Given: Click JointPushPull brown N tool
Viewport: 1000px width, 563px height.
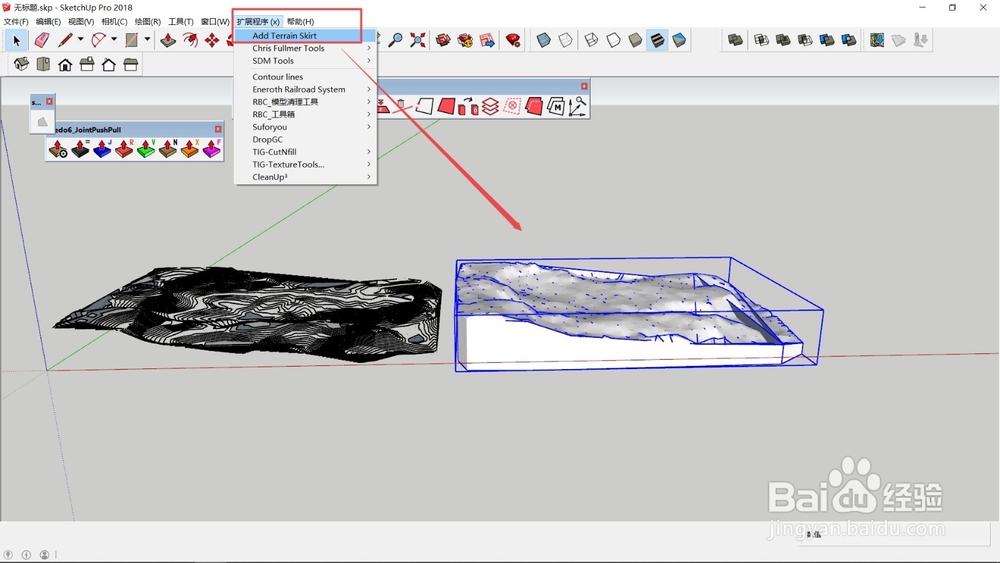Looking at the screenshot, I should pyautogui.click(x=168, y=149).
